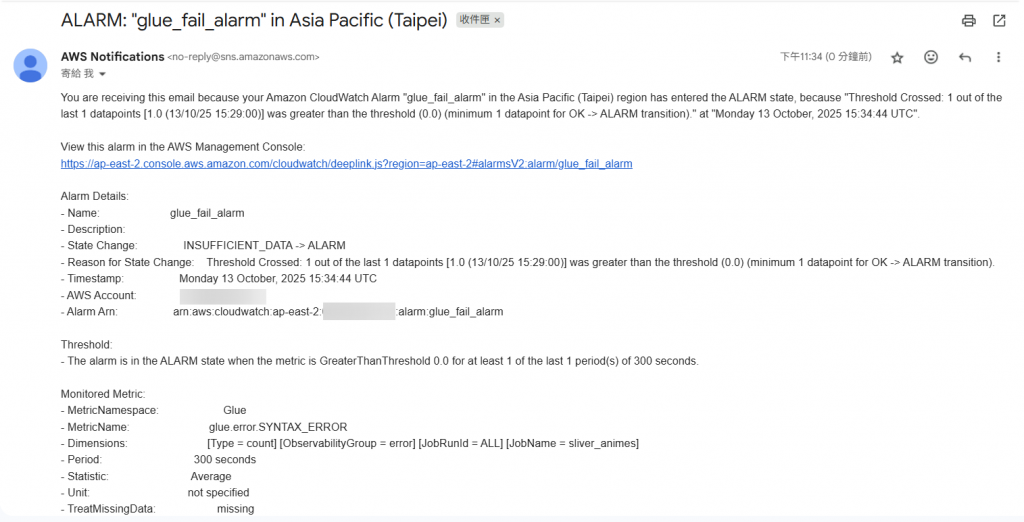Open the CloudWatch console deeplink URL

pos(346,163)
